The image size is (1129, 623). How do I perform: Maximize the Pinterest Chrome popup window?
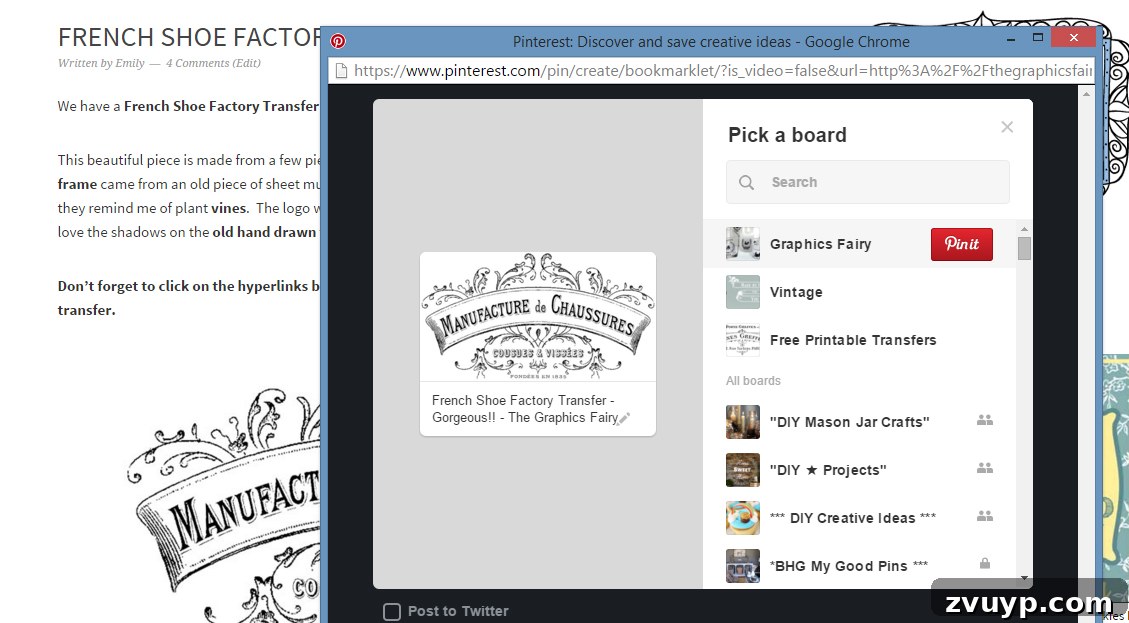point(1038,37)
